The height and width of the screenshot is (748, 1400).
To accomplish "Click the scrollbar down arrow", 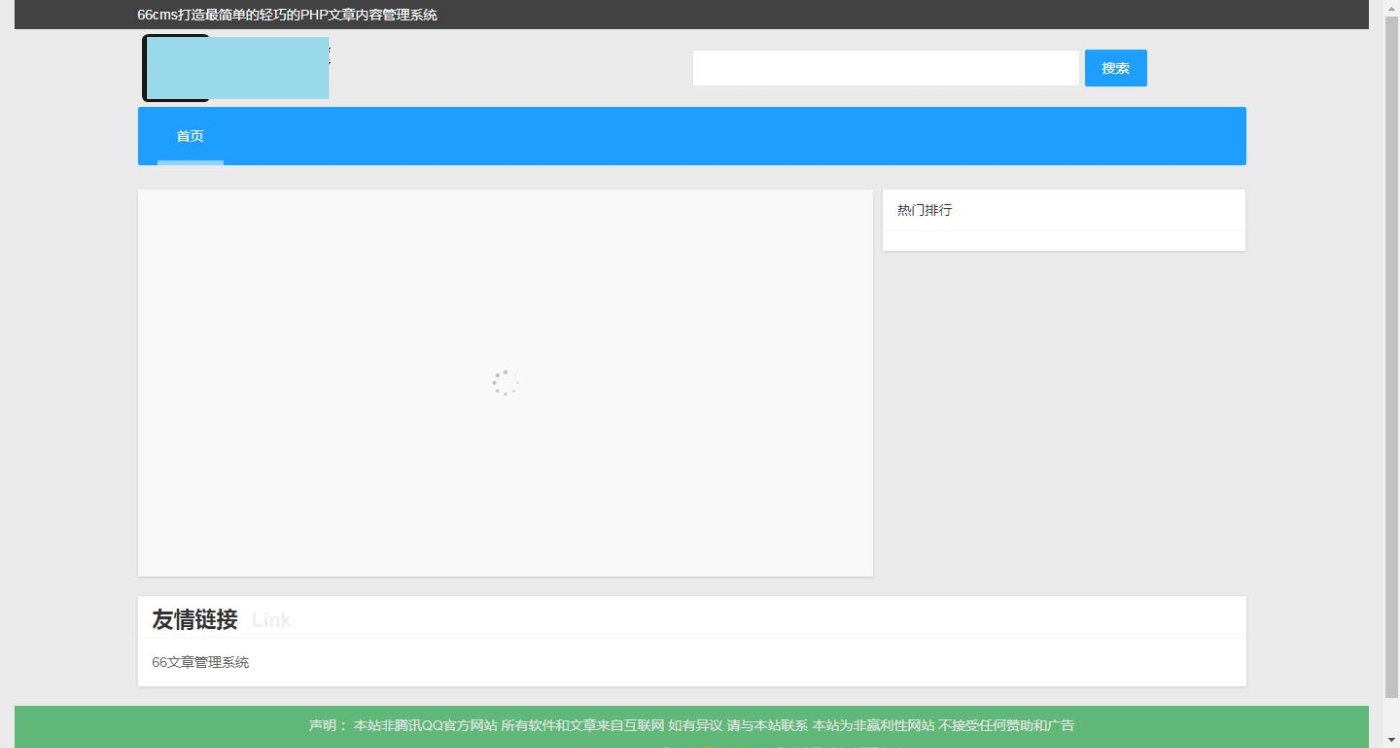I will pos(1393,740).
